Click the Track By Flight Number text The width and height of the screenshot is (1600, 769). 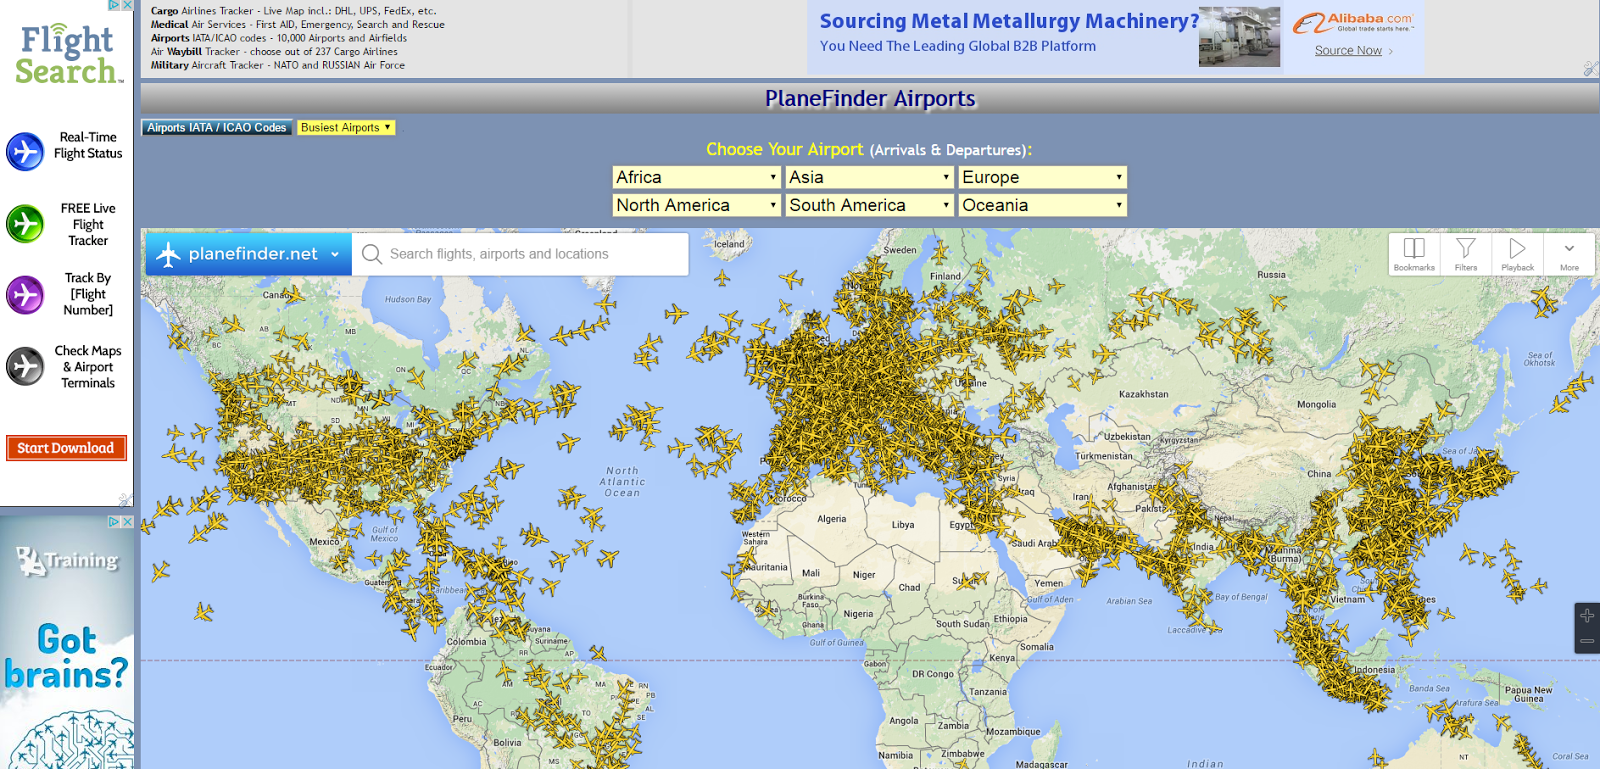pos(88,294)
